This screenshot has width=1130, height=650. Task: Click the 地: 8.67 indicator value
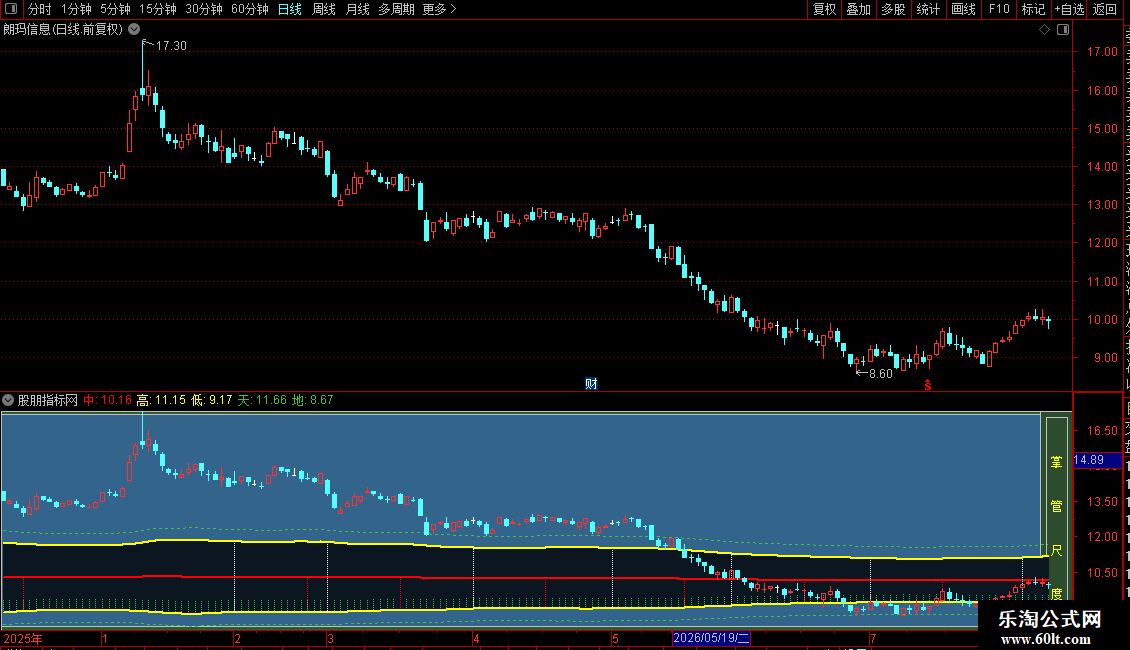312,400
